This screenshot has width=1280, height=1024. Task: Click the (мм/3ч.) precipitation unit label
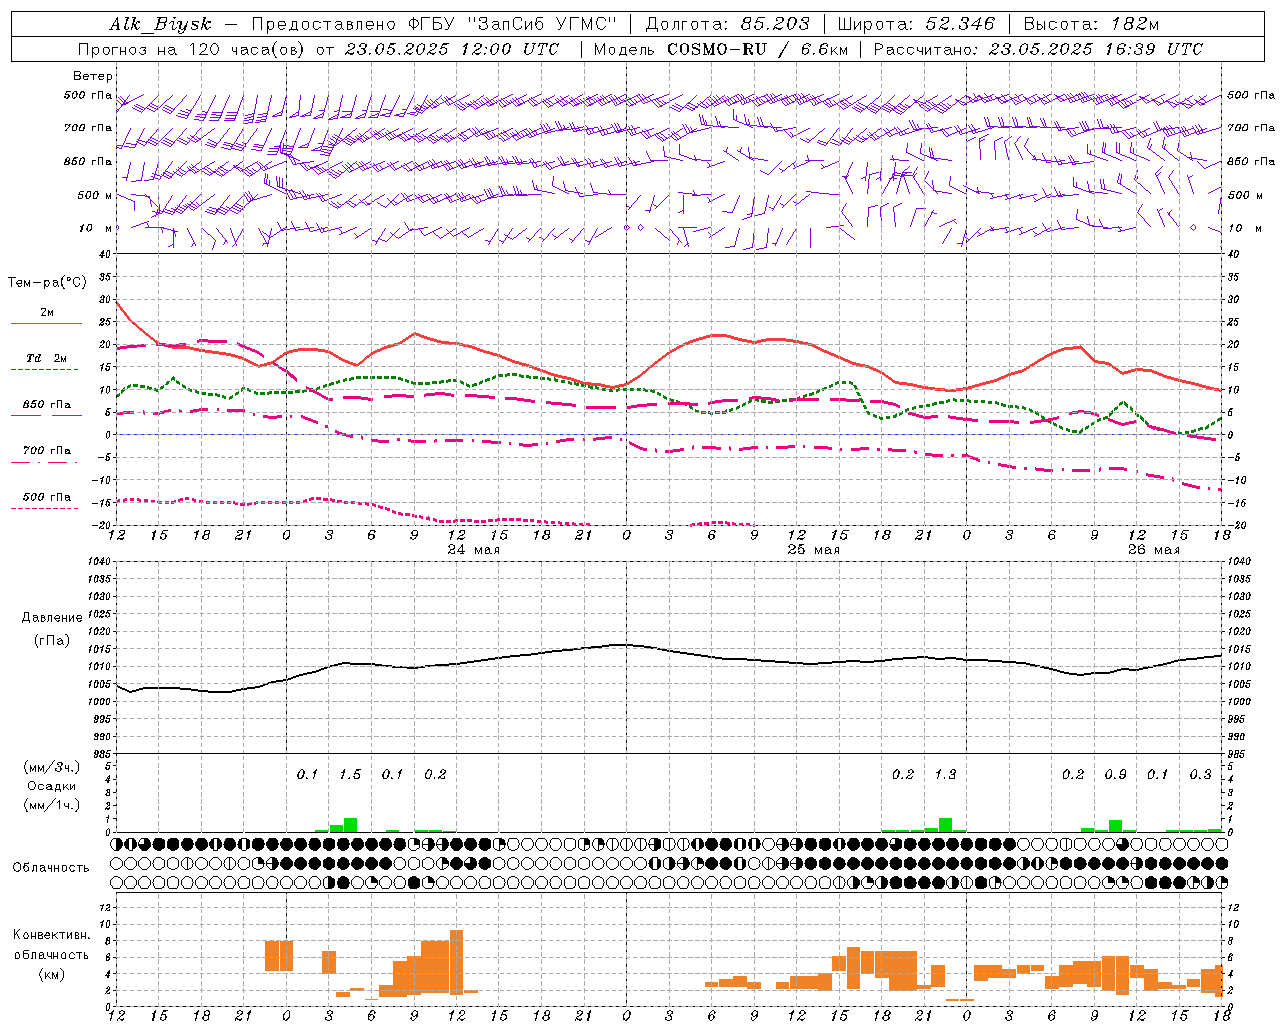(52, 768)
